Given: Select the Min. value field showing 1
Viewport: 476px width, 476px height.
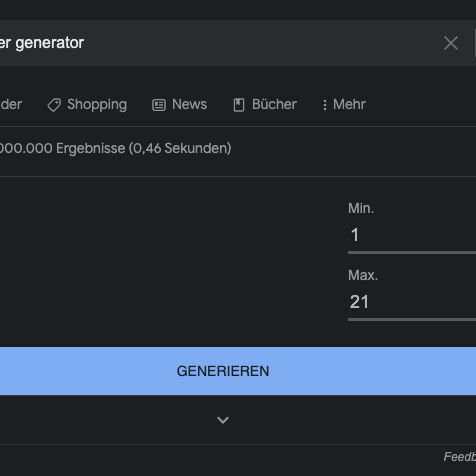Looking at the screenshot, I should click(x=412, y=235).
